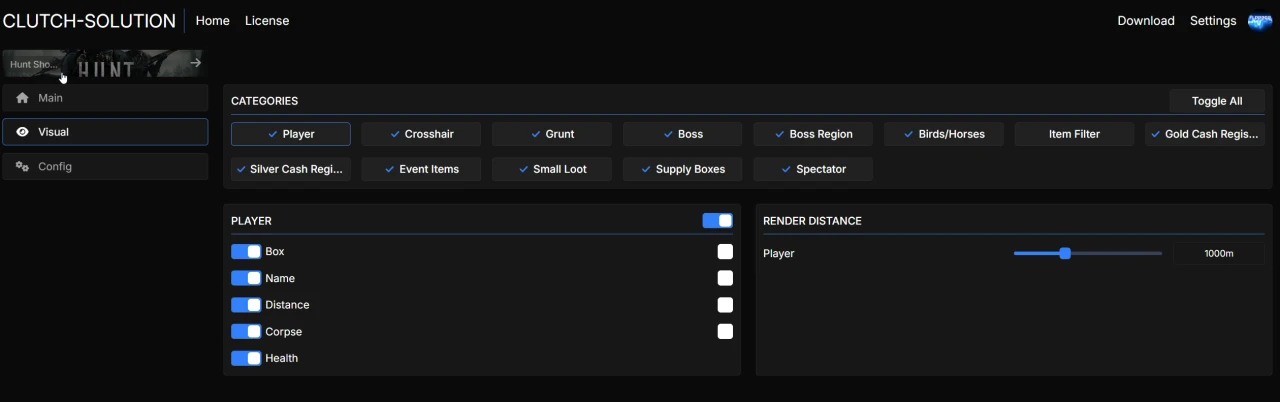Toggle the Crosshair category
The image size is (1280, 402).
(x=421, y=134)
